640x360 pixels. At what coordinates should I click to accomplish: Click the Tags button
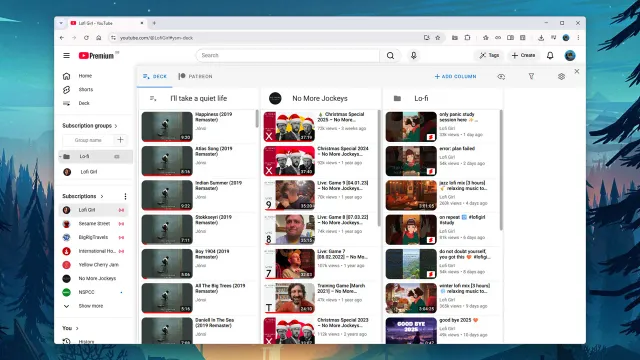[x=489, y=56]
